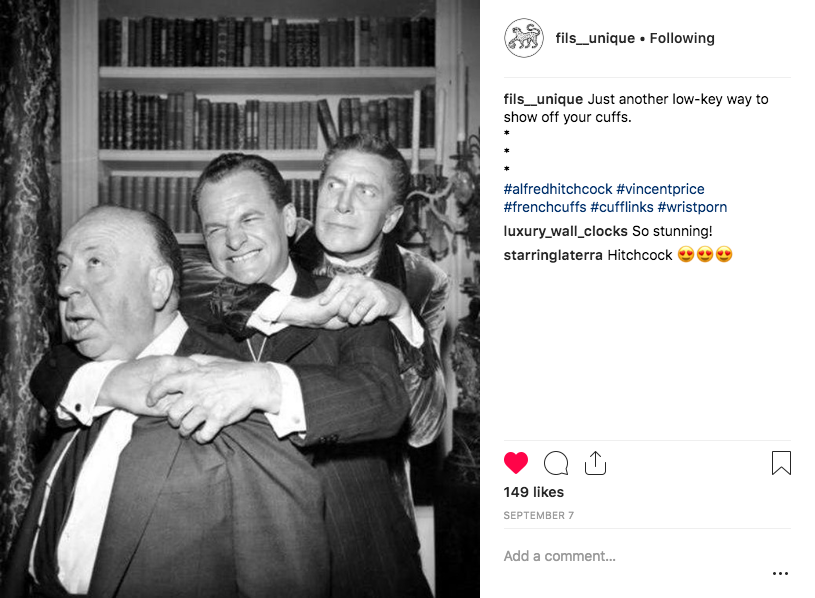Toggle the Following button
The height and width of the screenshot is (598, 815).
click(x=682, y=38)
